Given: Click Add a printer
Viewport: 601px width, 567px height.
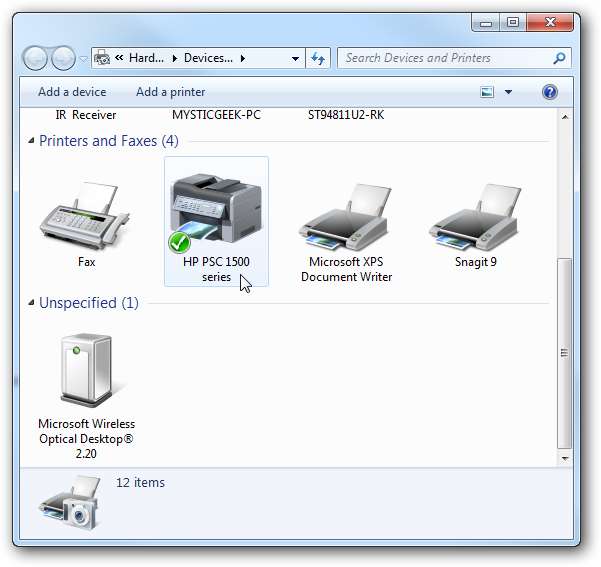Looking at the screenshot, I should 170,92.
